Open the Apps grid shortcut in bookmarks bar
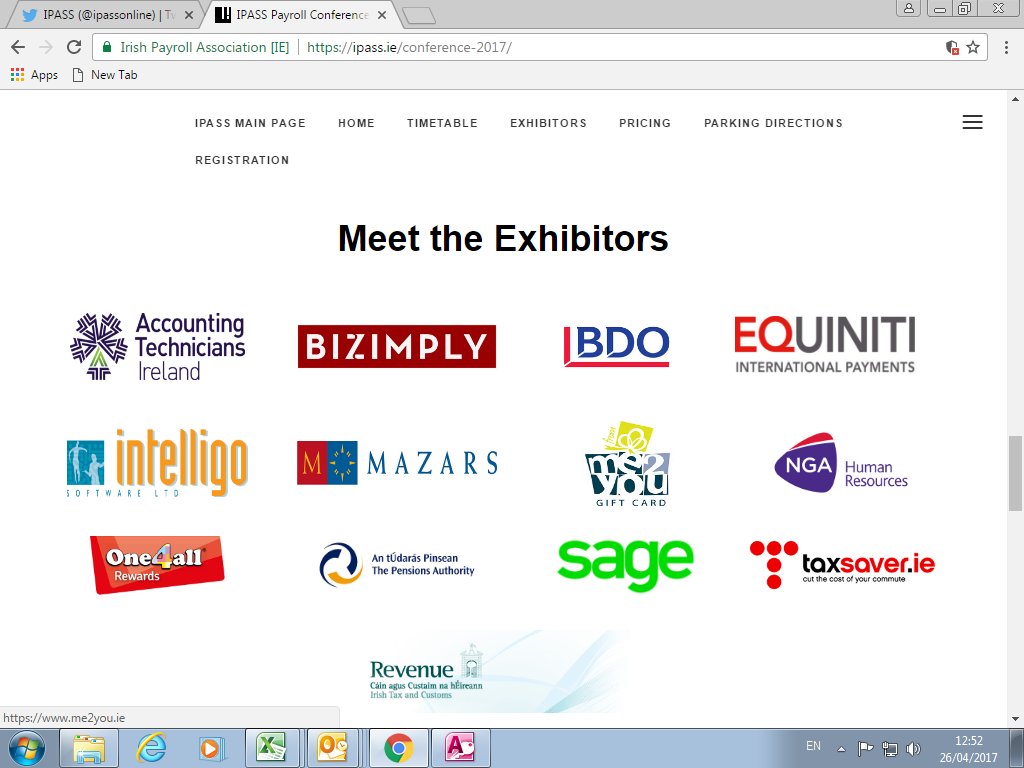Screen dimensions: 1024x768 (x=35, y=74)
